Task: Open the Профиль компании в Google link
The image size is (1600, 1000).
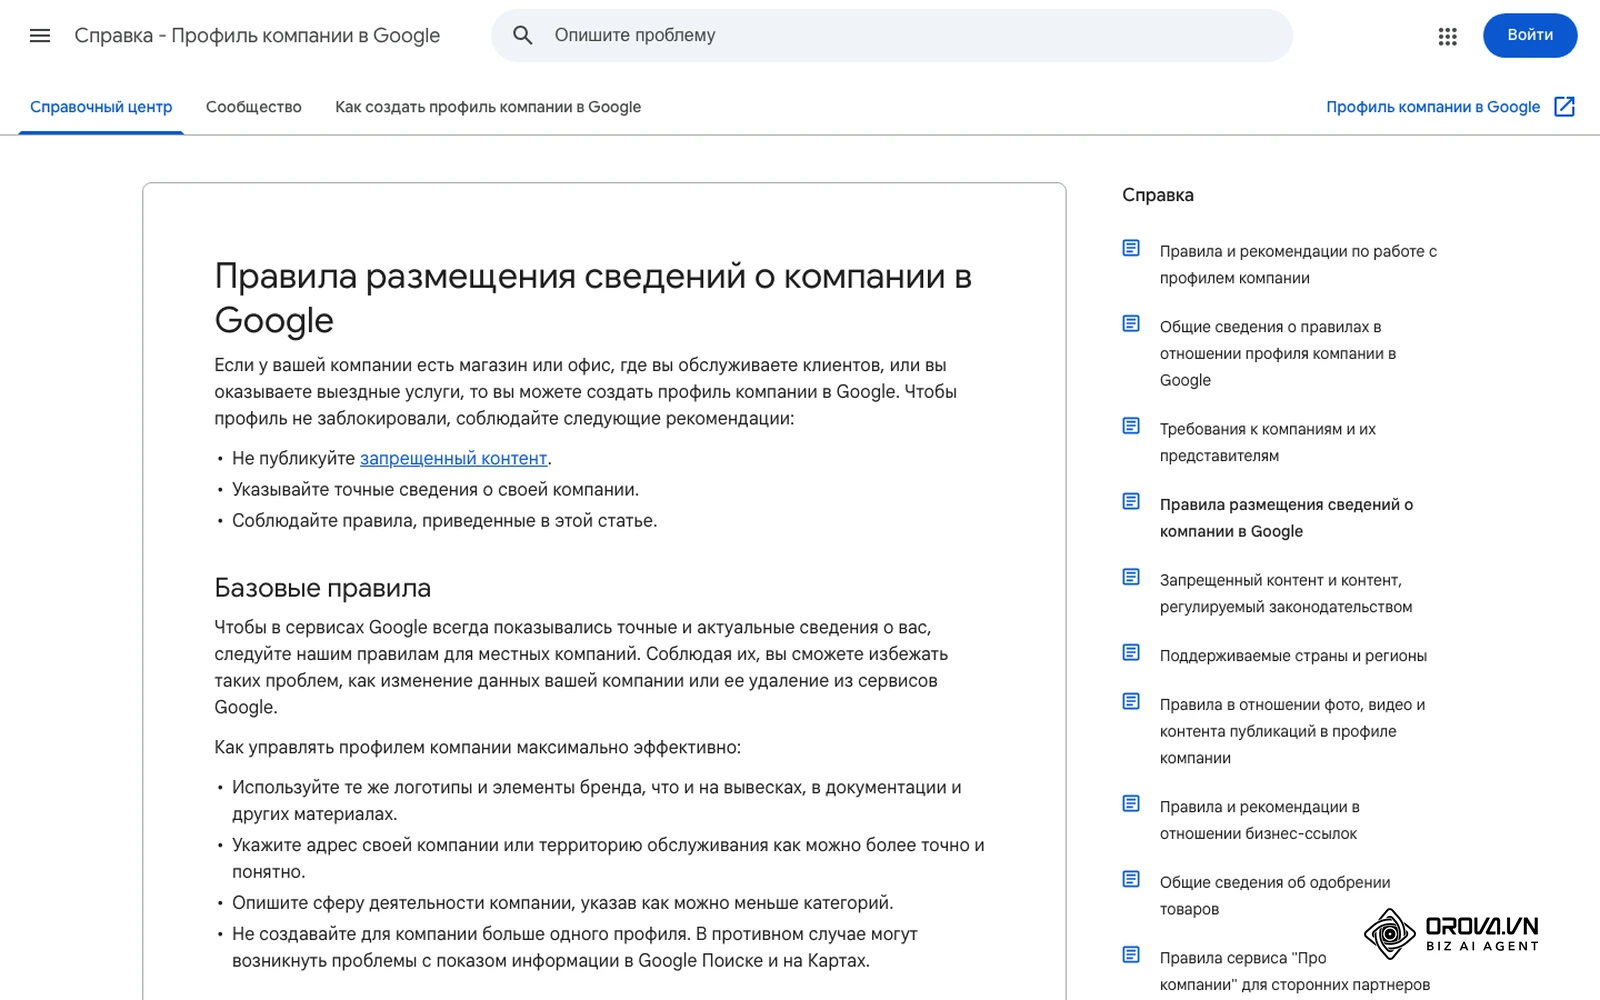Action: 1433,107
